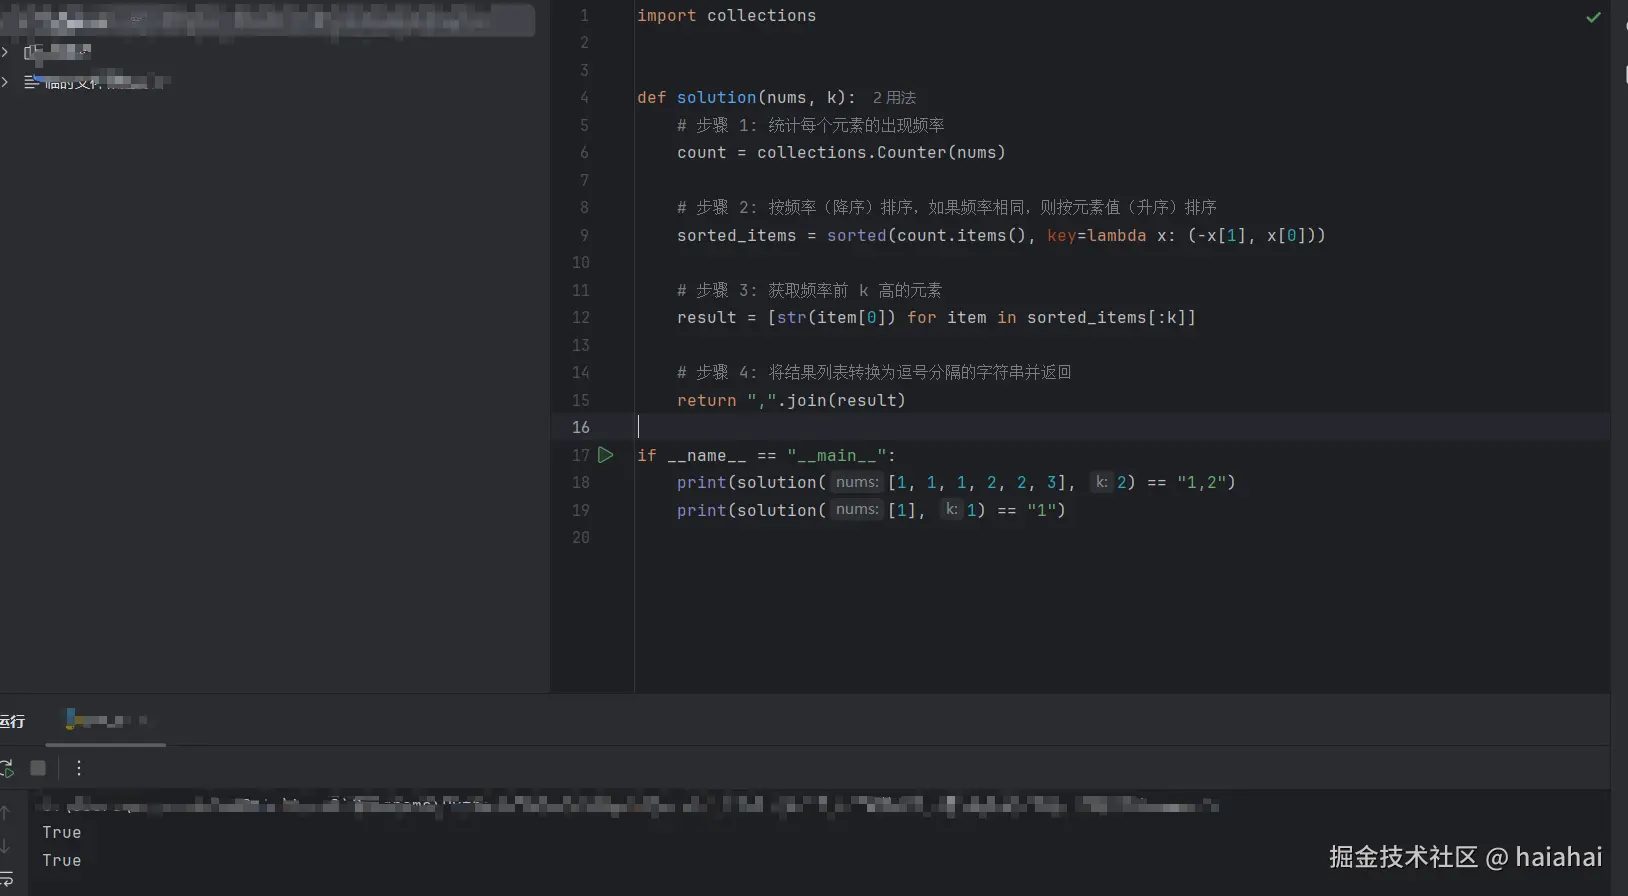The width and height of the screenshot is (1628, 896).
Task: Place cursor on "import collections"
Action: [726, 16]
